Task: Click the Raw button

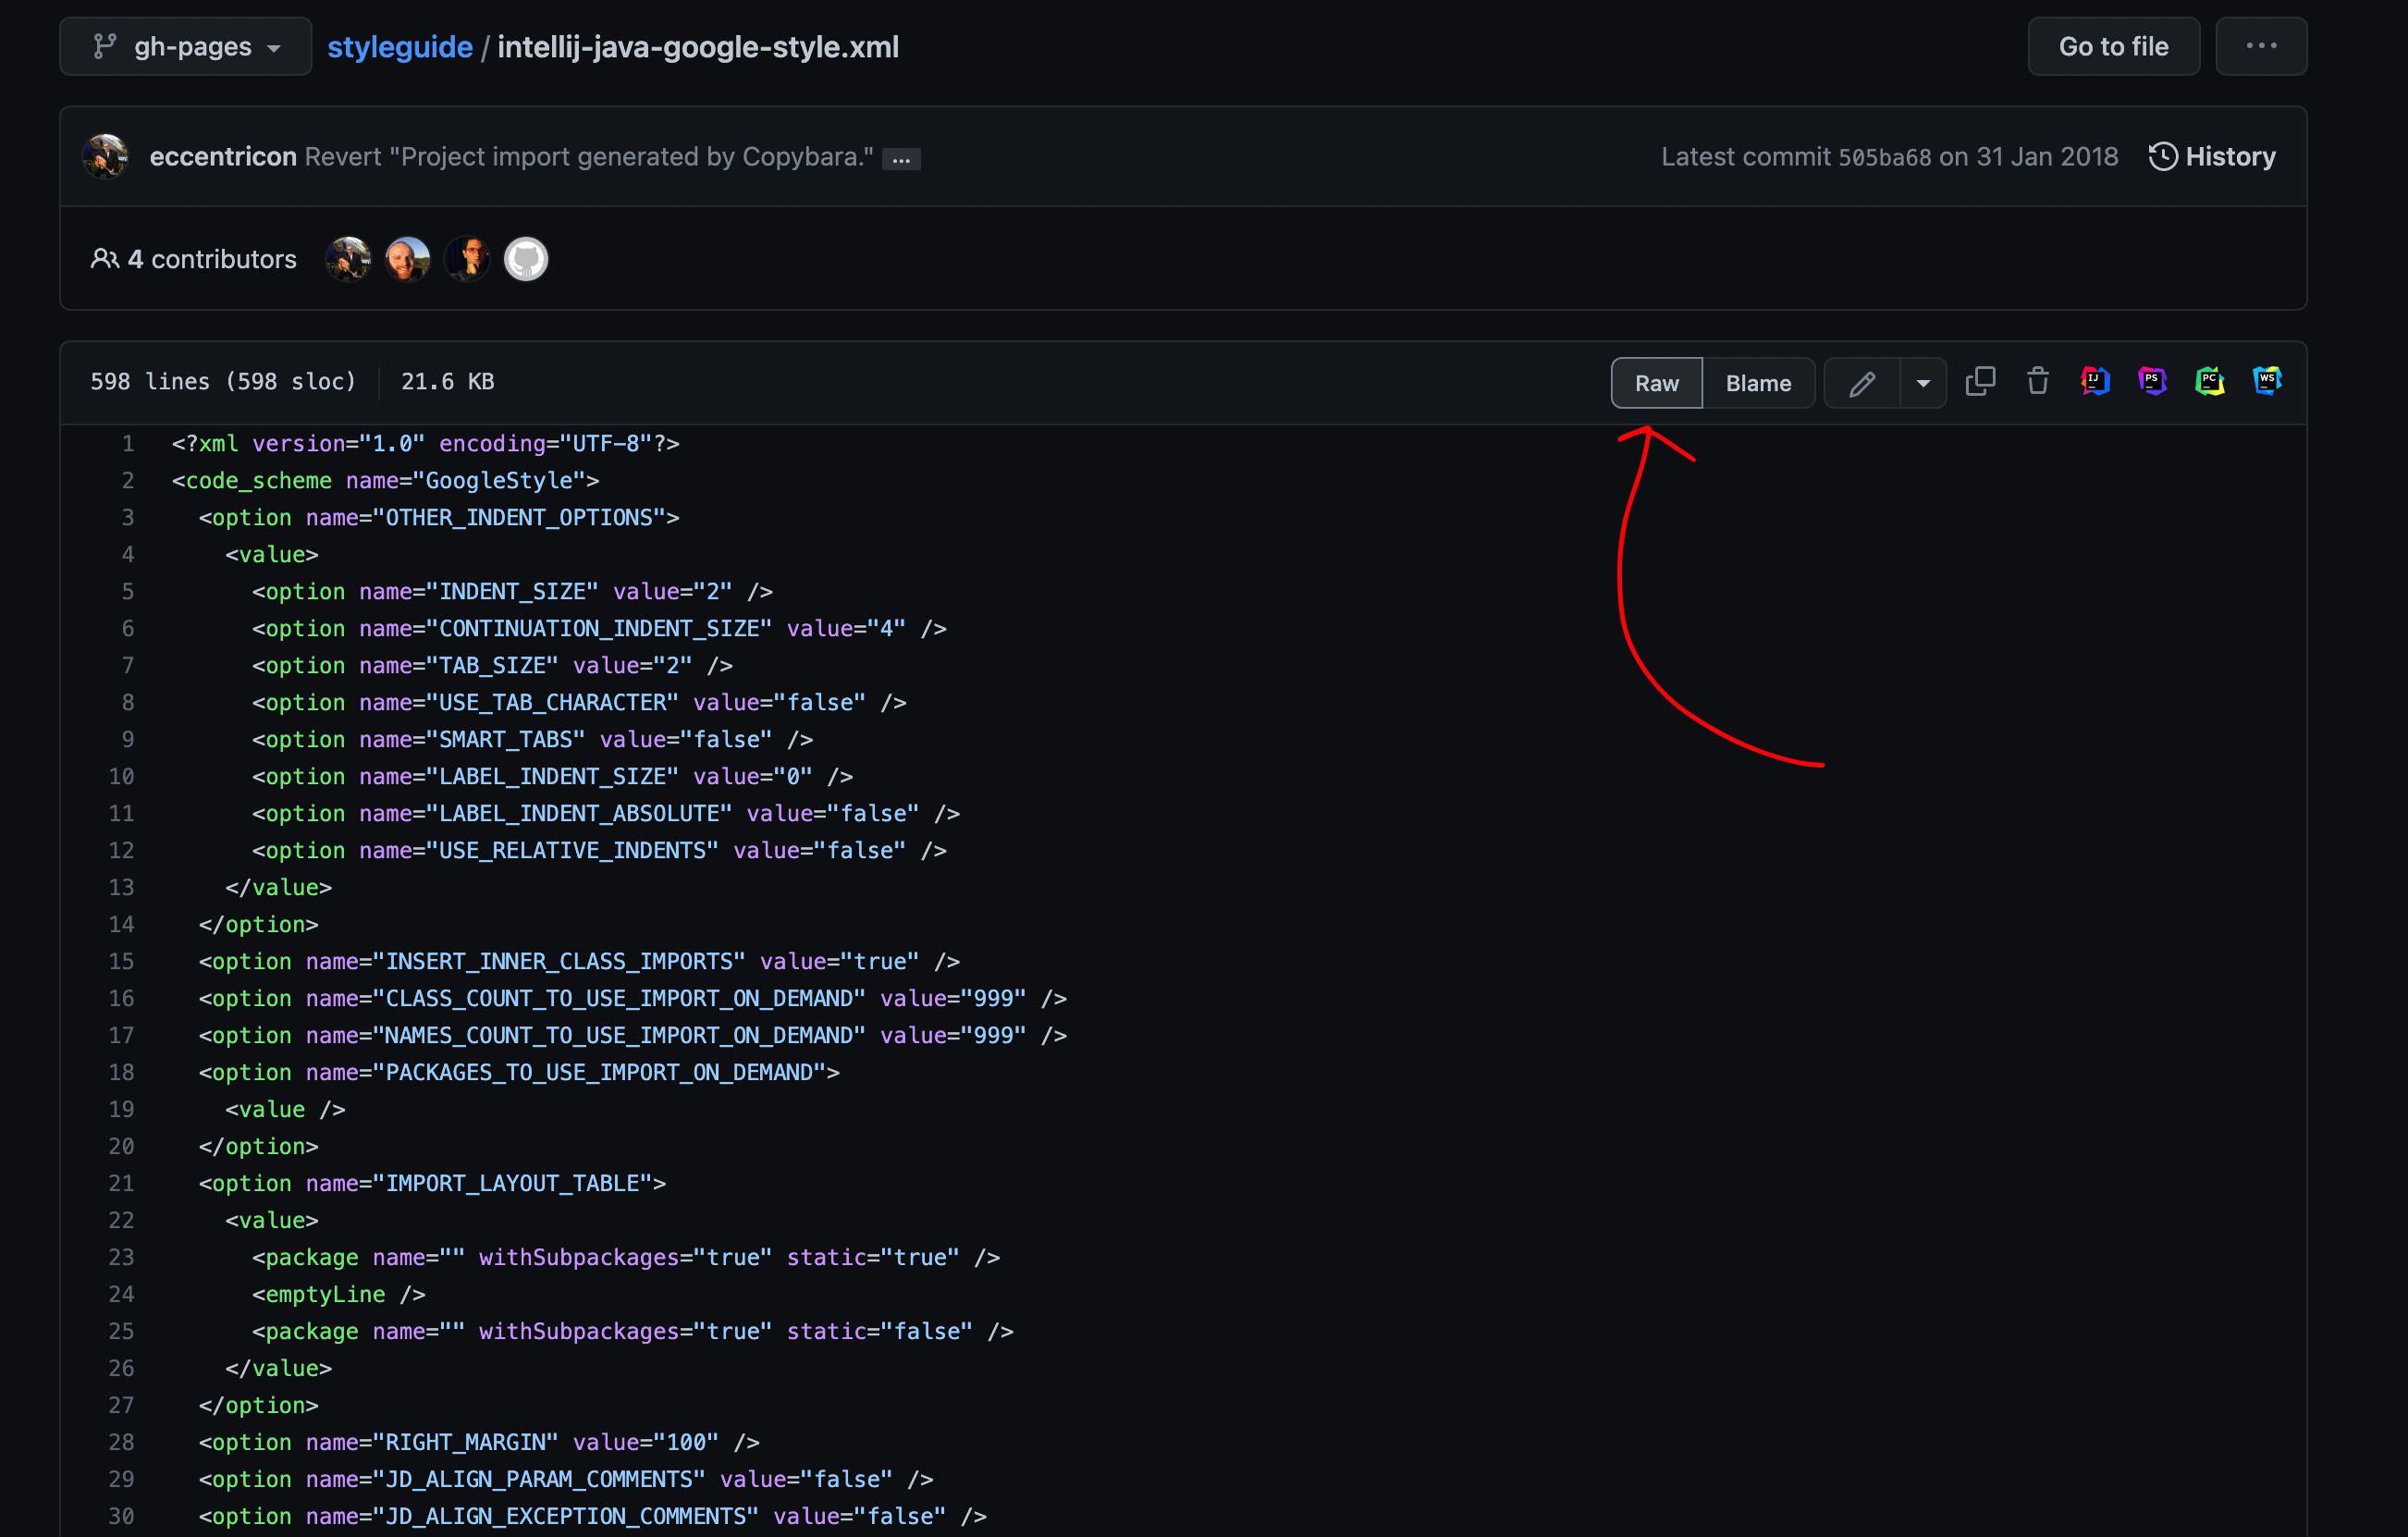Action: [x=1656, y=383]
